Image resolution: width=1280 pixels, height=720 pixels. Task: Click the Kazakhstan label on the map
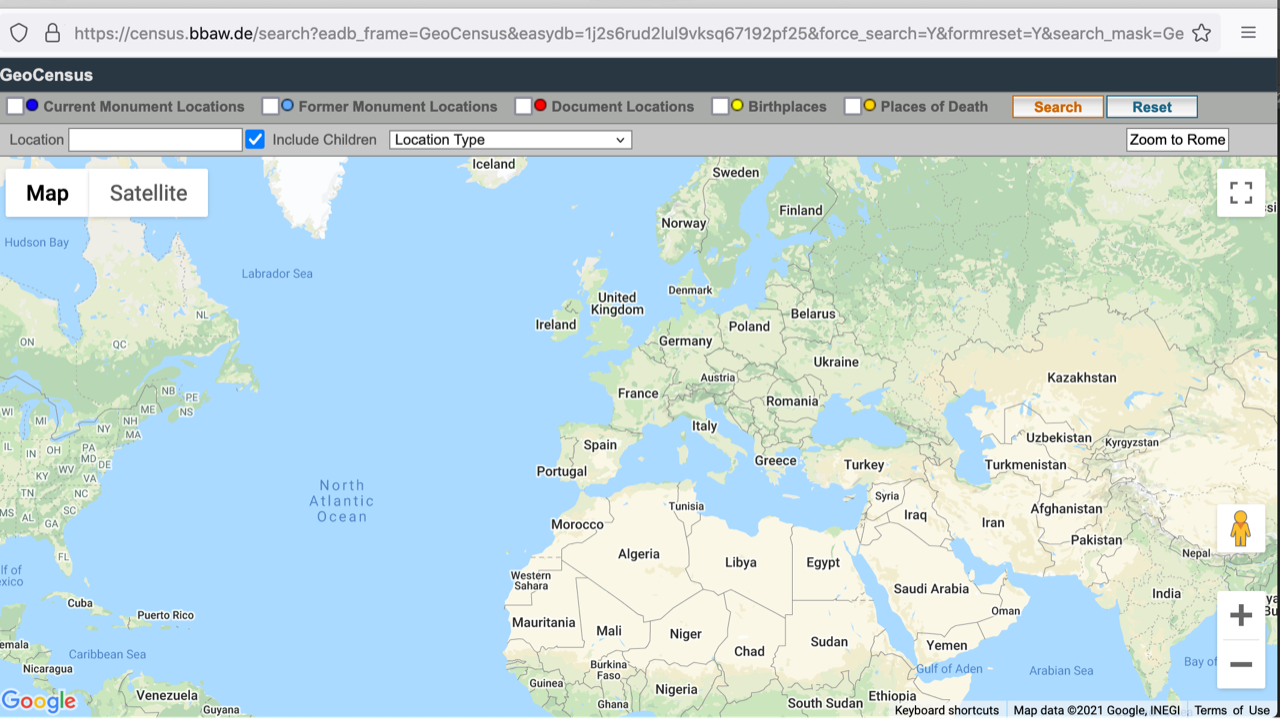(1082, 378)
